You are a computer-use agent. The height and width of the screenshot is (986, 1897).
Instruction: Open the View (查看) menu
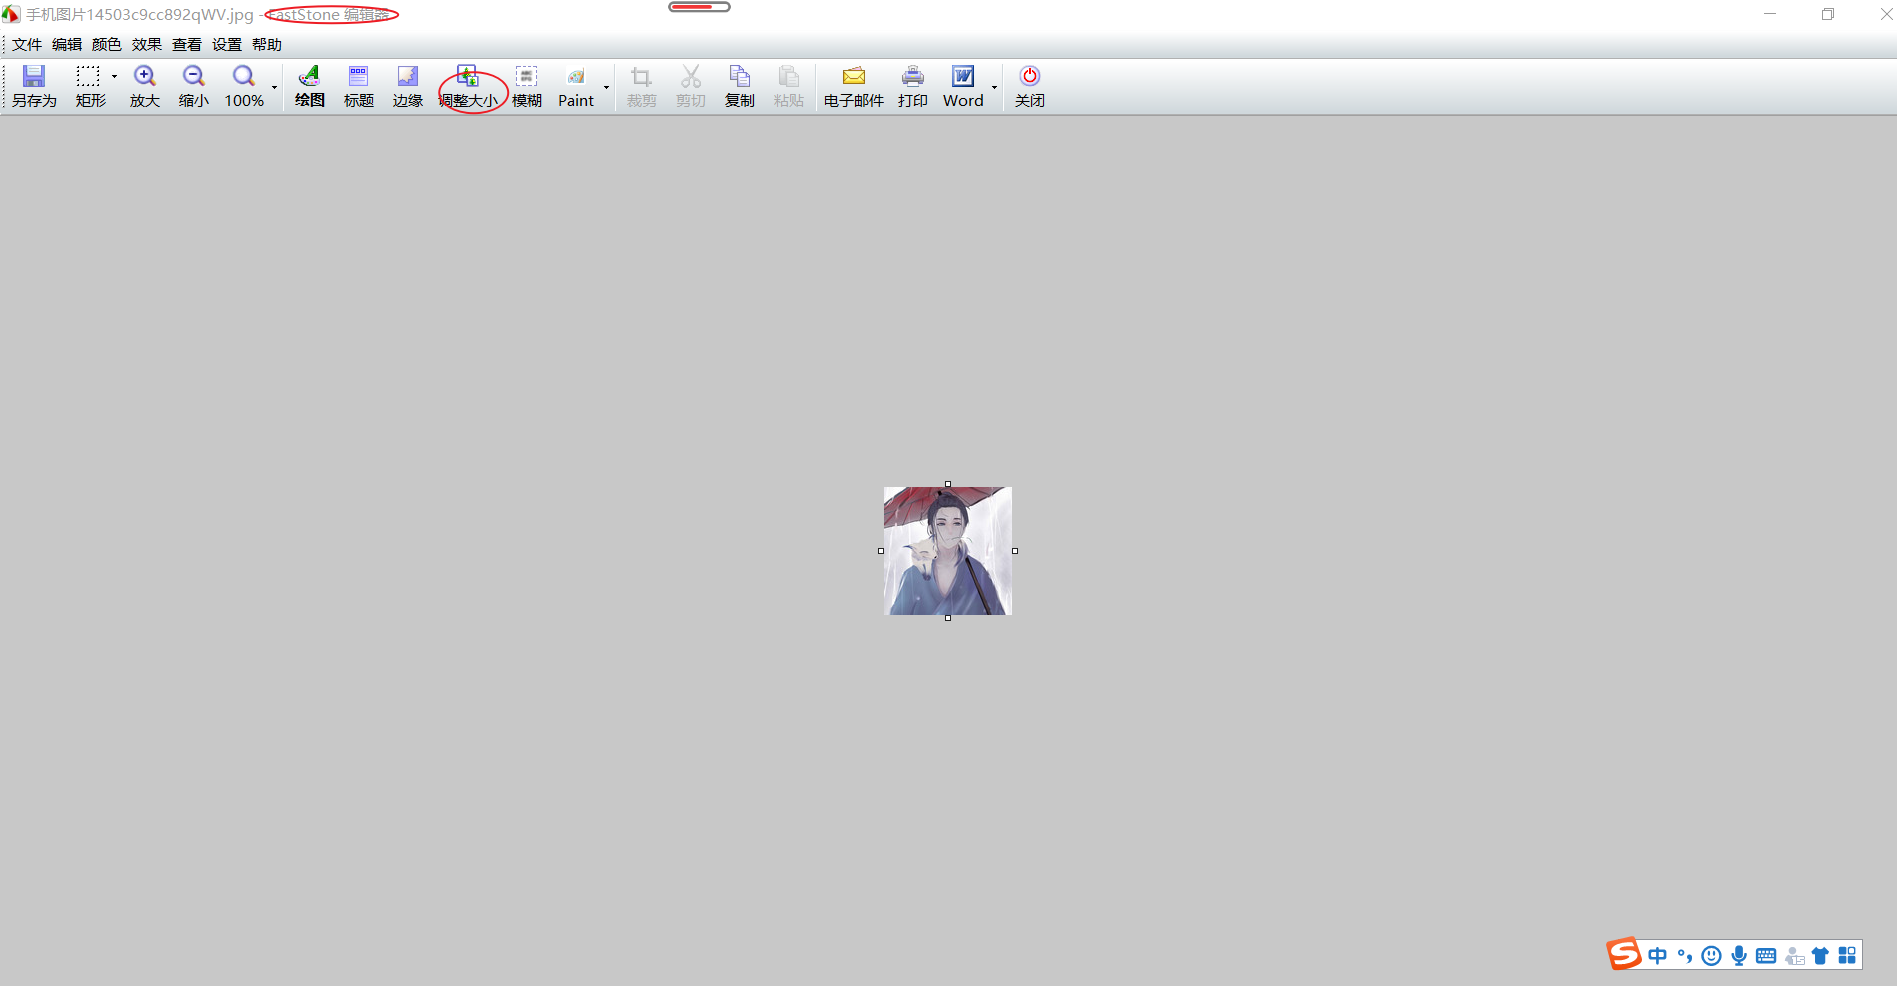point(187,44)
